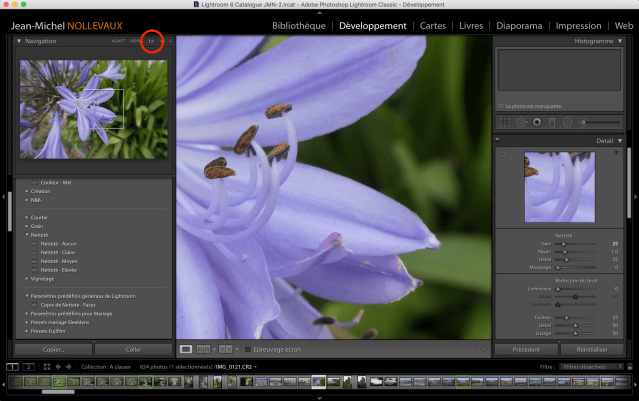Click the Navigator flower preview thumbnail
This screenshot has height=401, width=639.
tap(94, 109)
